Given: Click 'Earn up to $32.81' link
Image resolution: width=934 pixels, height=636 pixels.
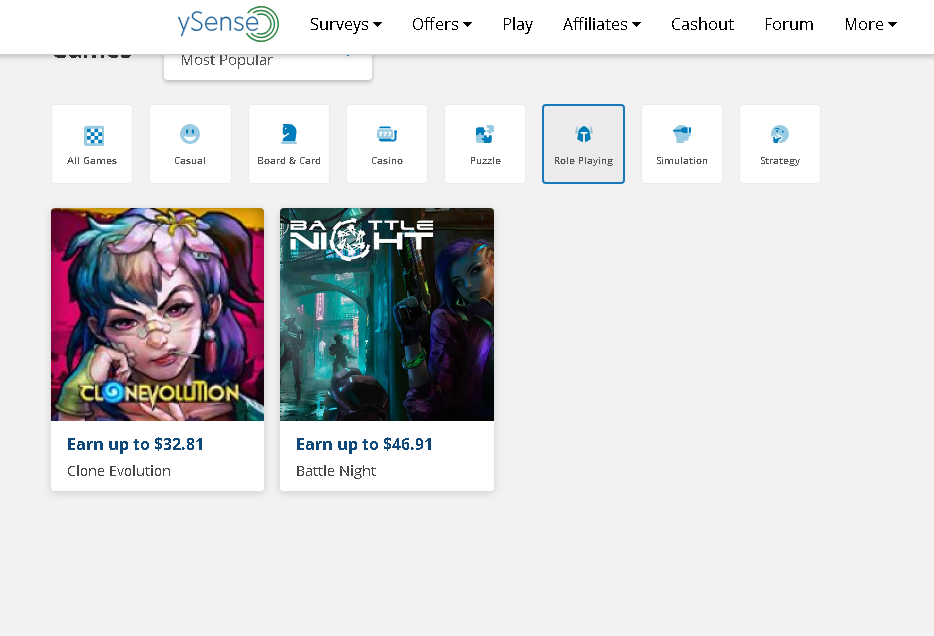Looking at the screenshot, I should (135, 444).
